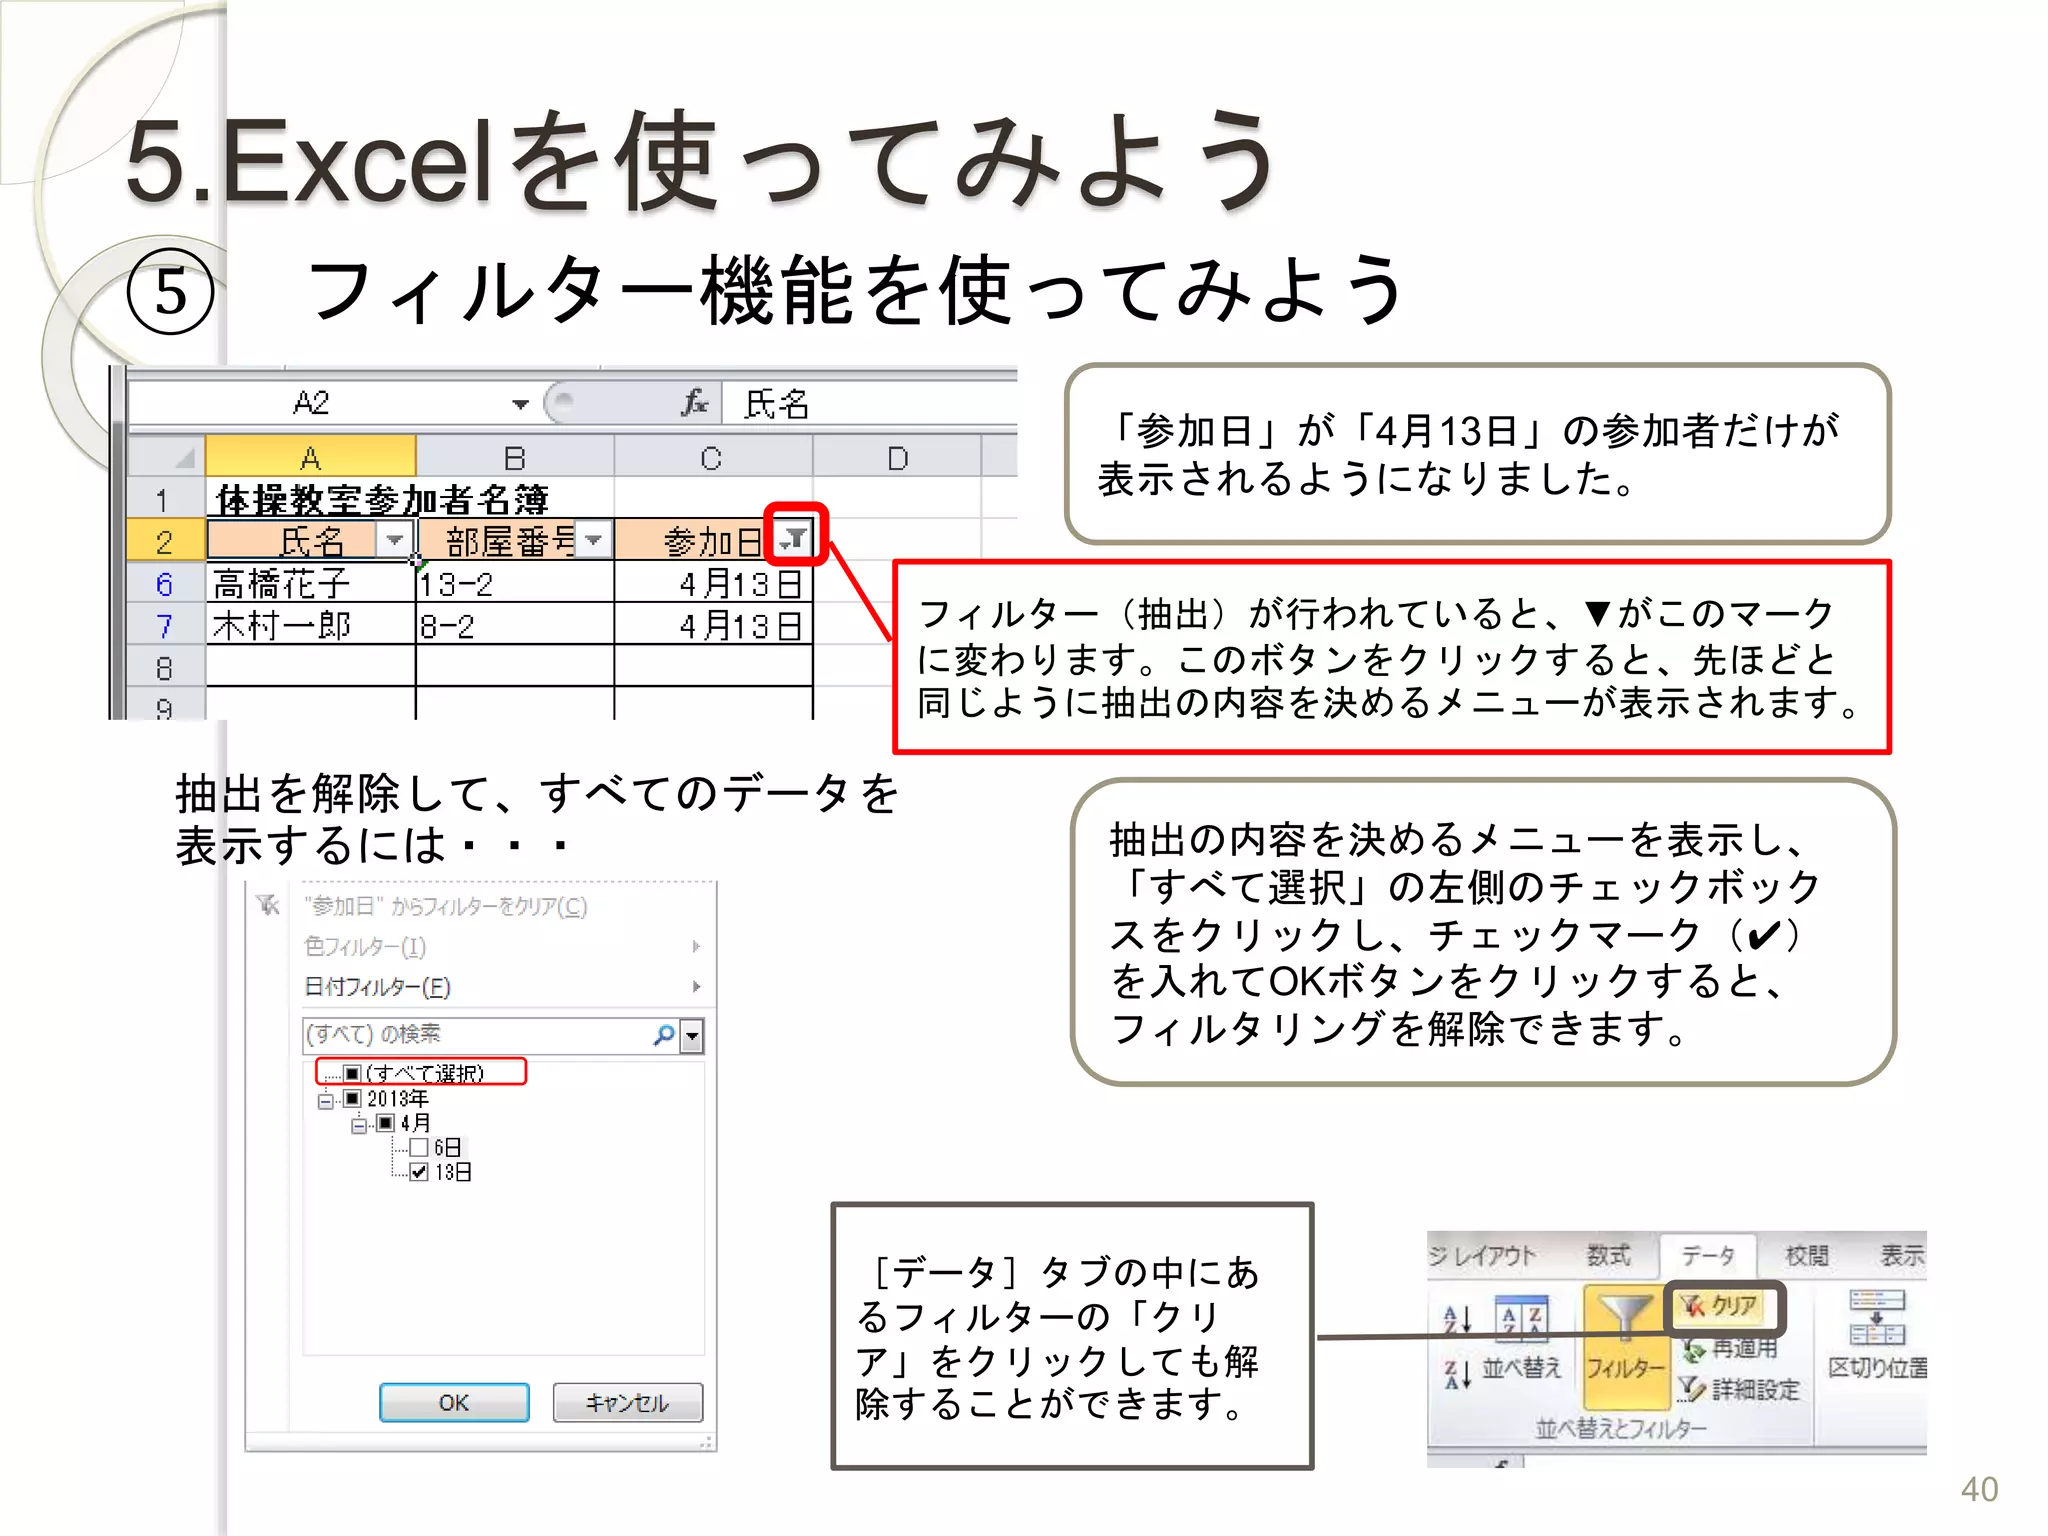Click the ascending A-Z sort icon

coord(1458,1320)
